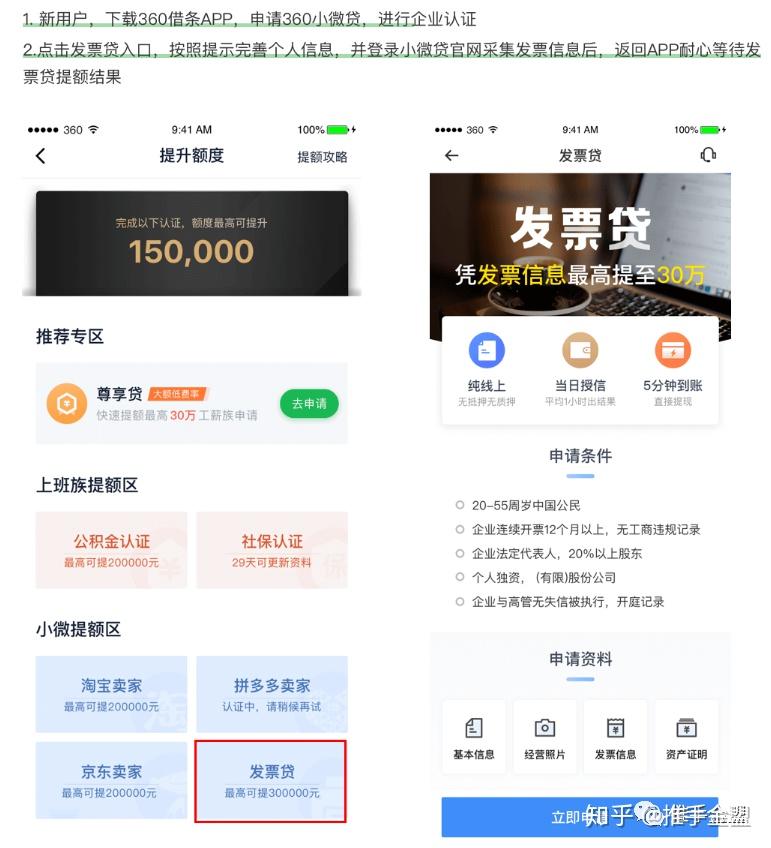The width and height of the screenshot is (771, 848).
Task: Open customer service headset icon
Action: pyautogui.click(x=708, y=155)
